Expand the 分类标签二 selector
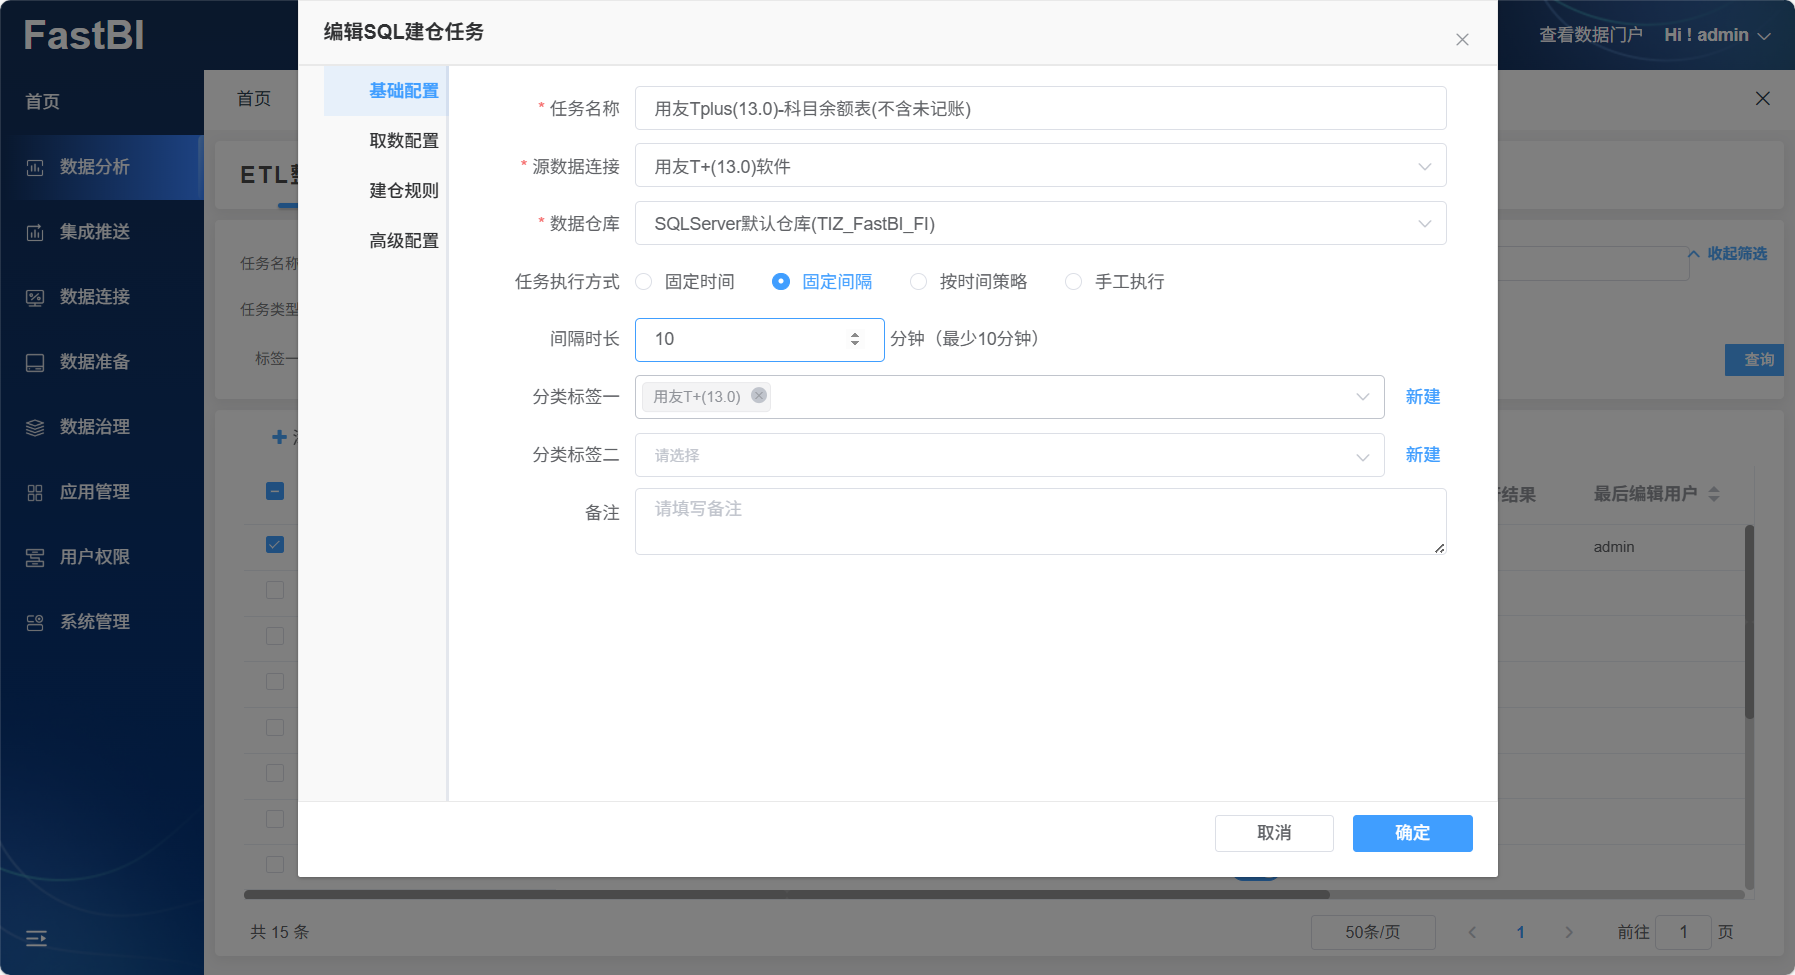This screenshot has height=975, width=1795. point(1362,456)
